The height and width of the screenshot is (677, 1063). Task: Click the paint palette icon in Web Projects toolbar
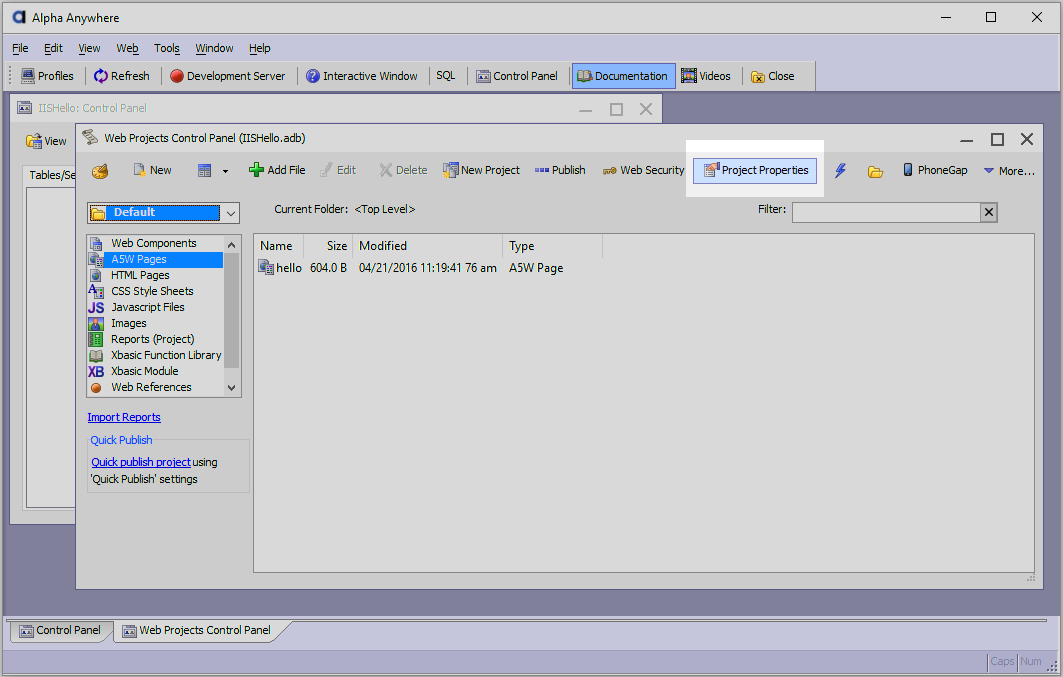coord(100,171)
